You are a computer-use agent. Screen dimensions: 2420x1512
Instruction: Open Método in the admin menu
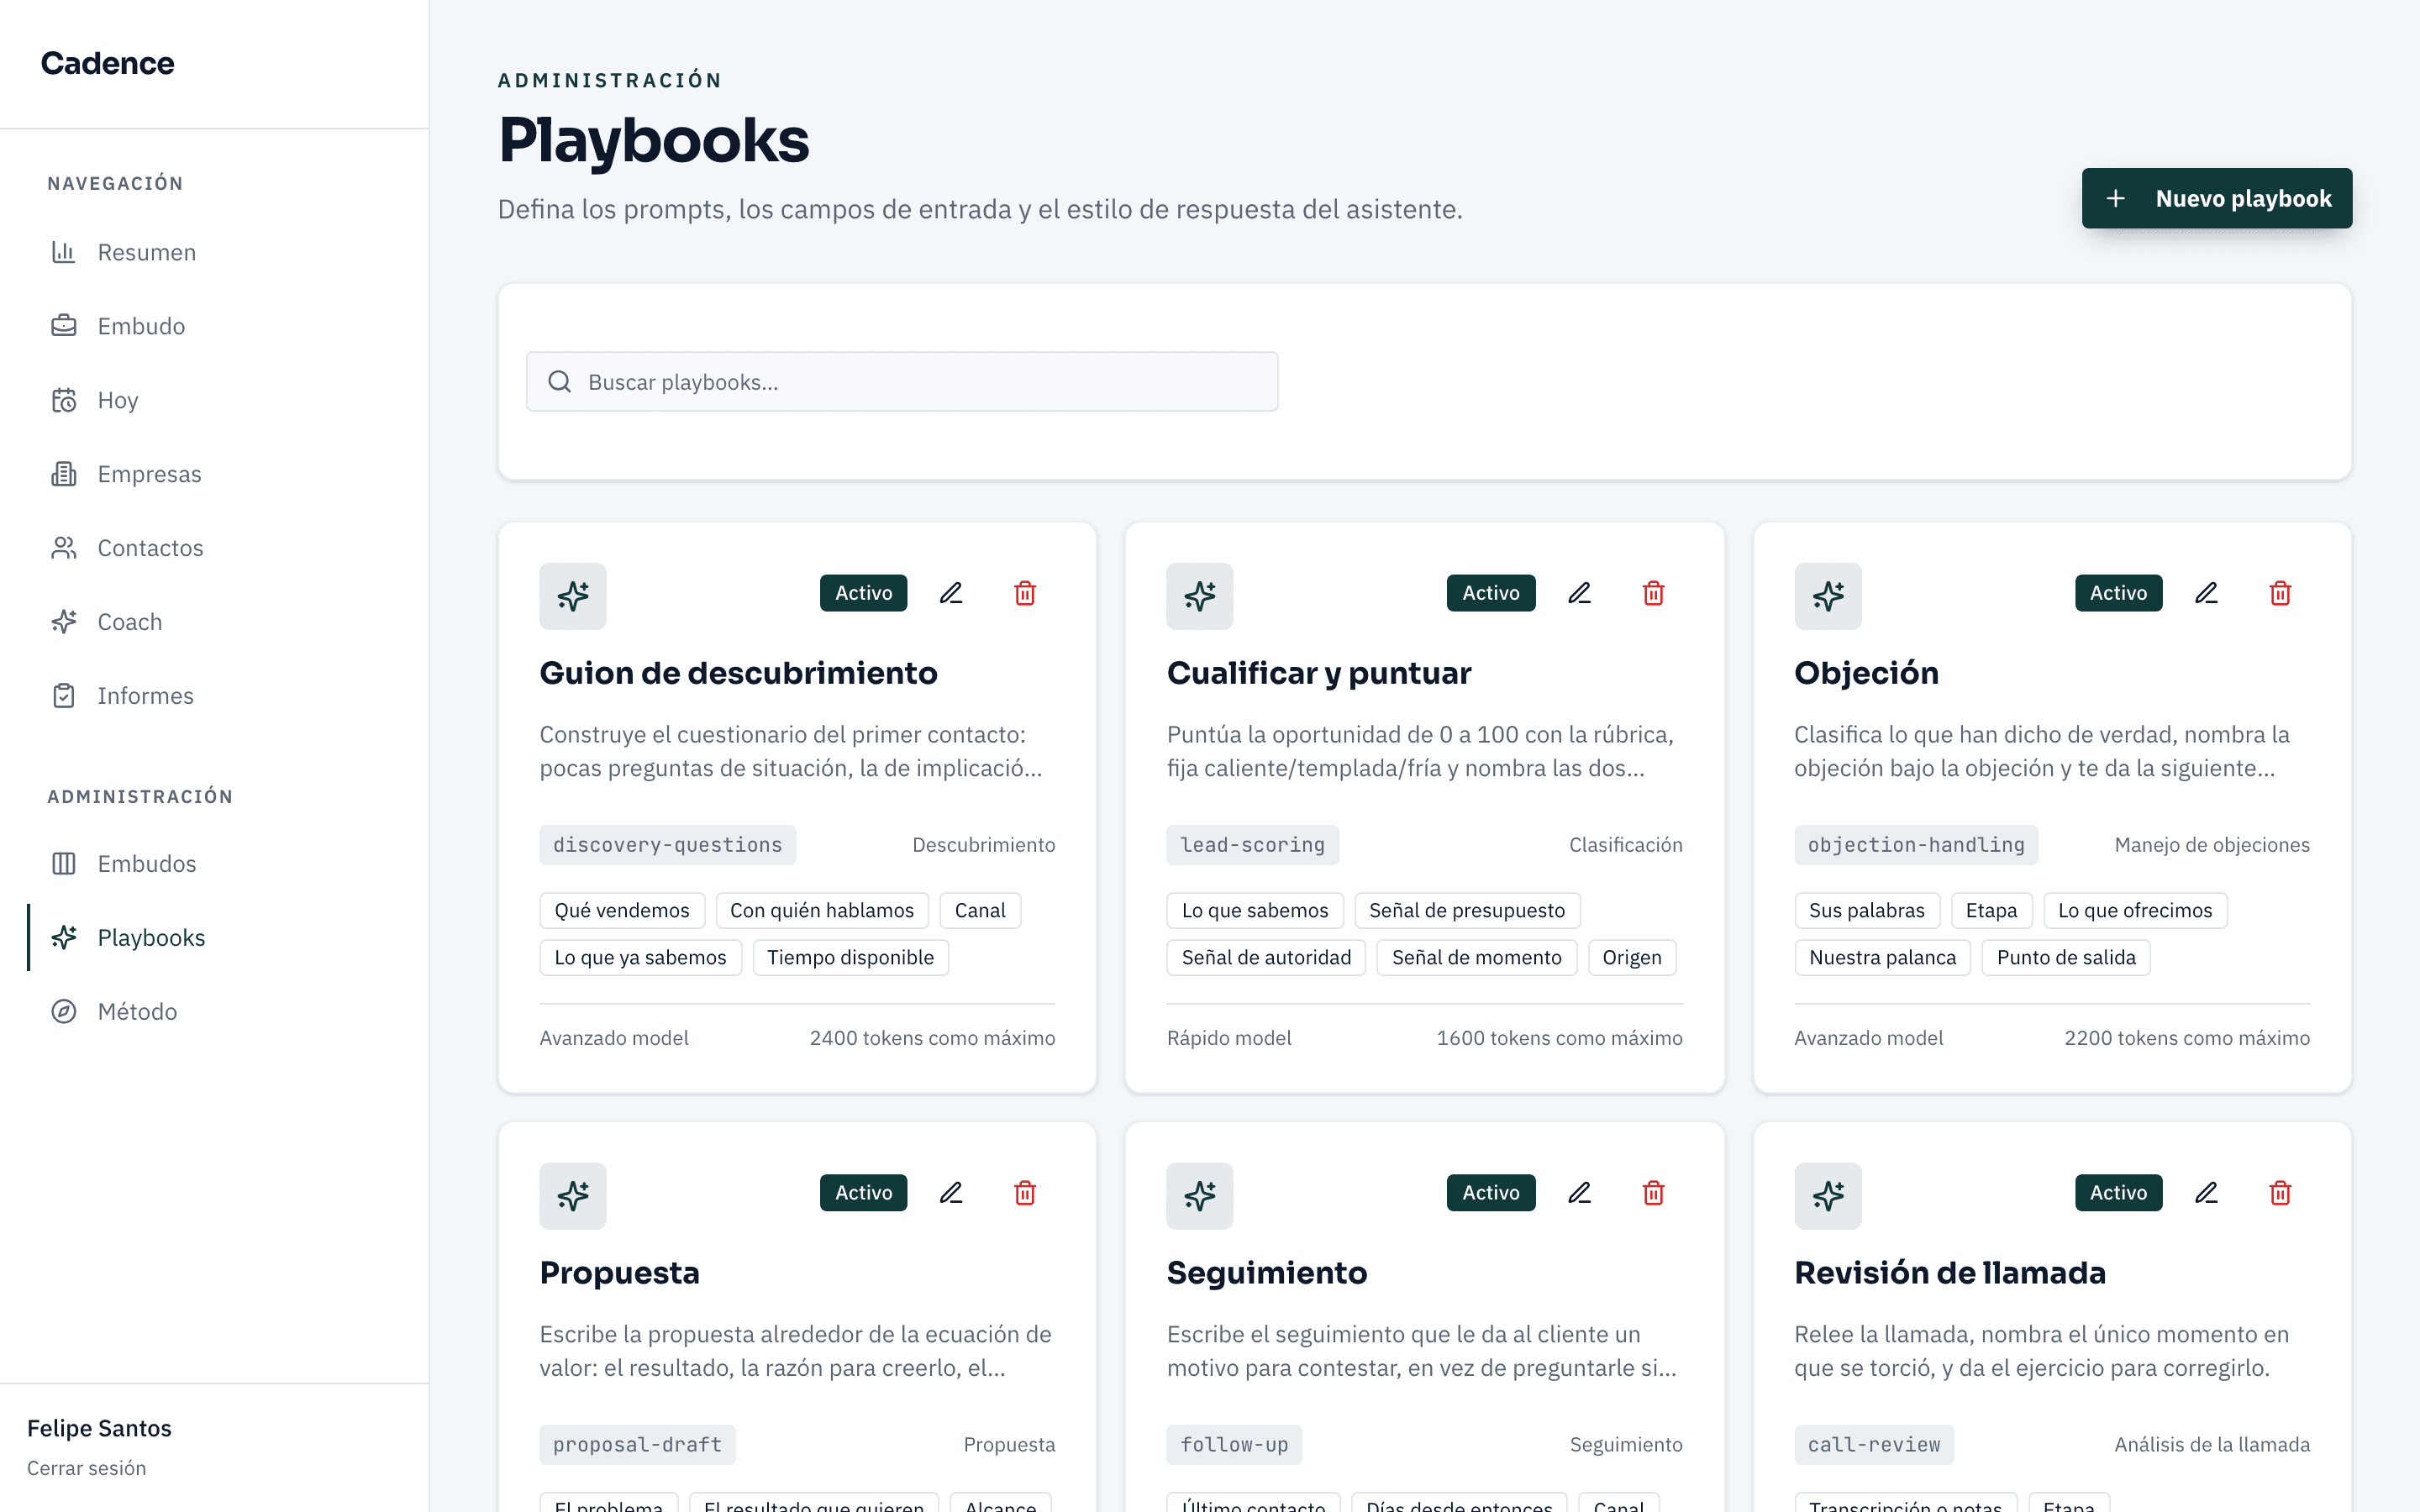pos(215,1012)
